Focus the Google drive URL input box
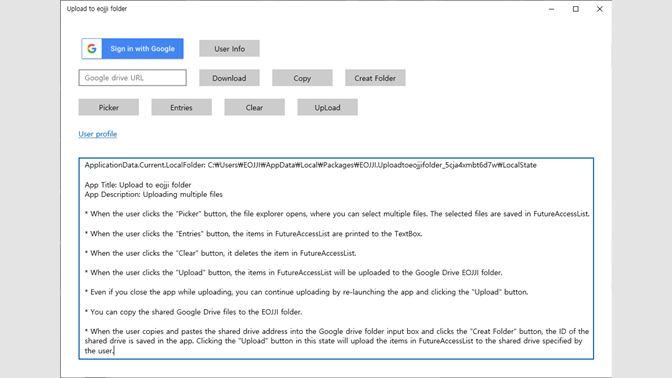Viewport: 672px width, 378px height. point(132,78)
